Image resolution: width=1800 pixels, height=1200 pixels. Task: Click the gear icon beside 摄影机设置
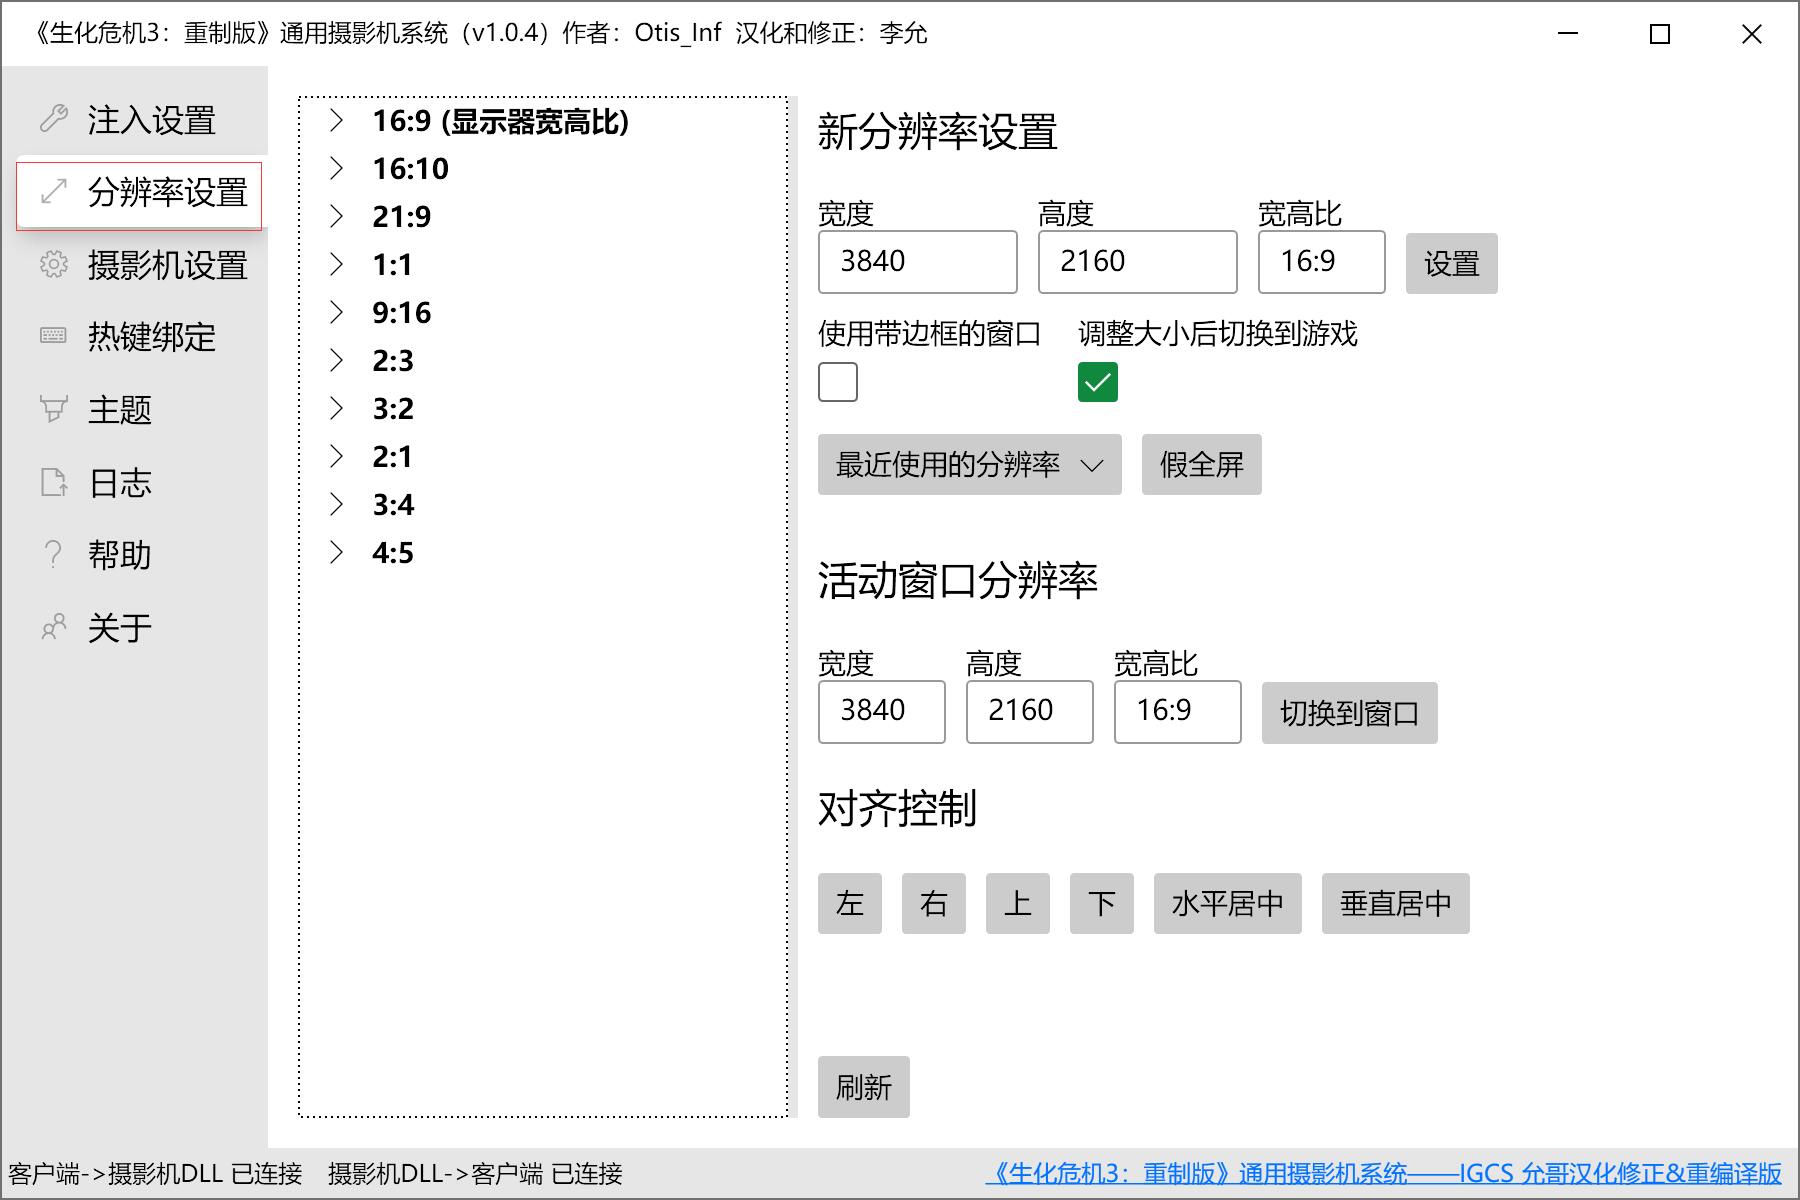(x=54, y=265)
